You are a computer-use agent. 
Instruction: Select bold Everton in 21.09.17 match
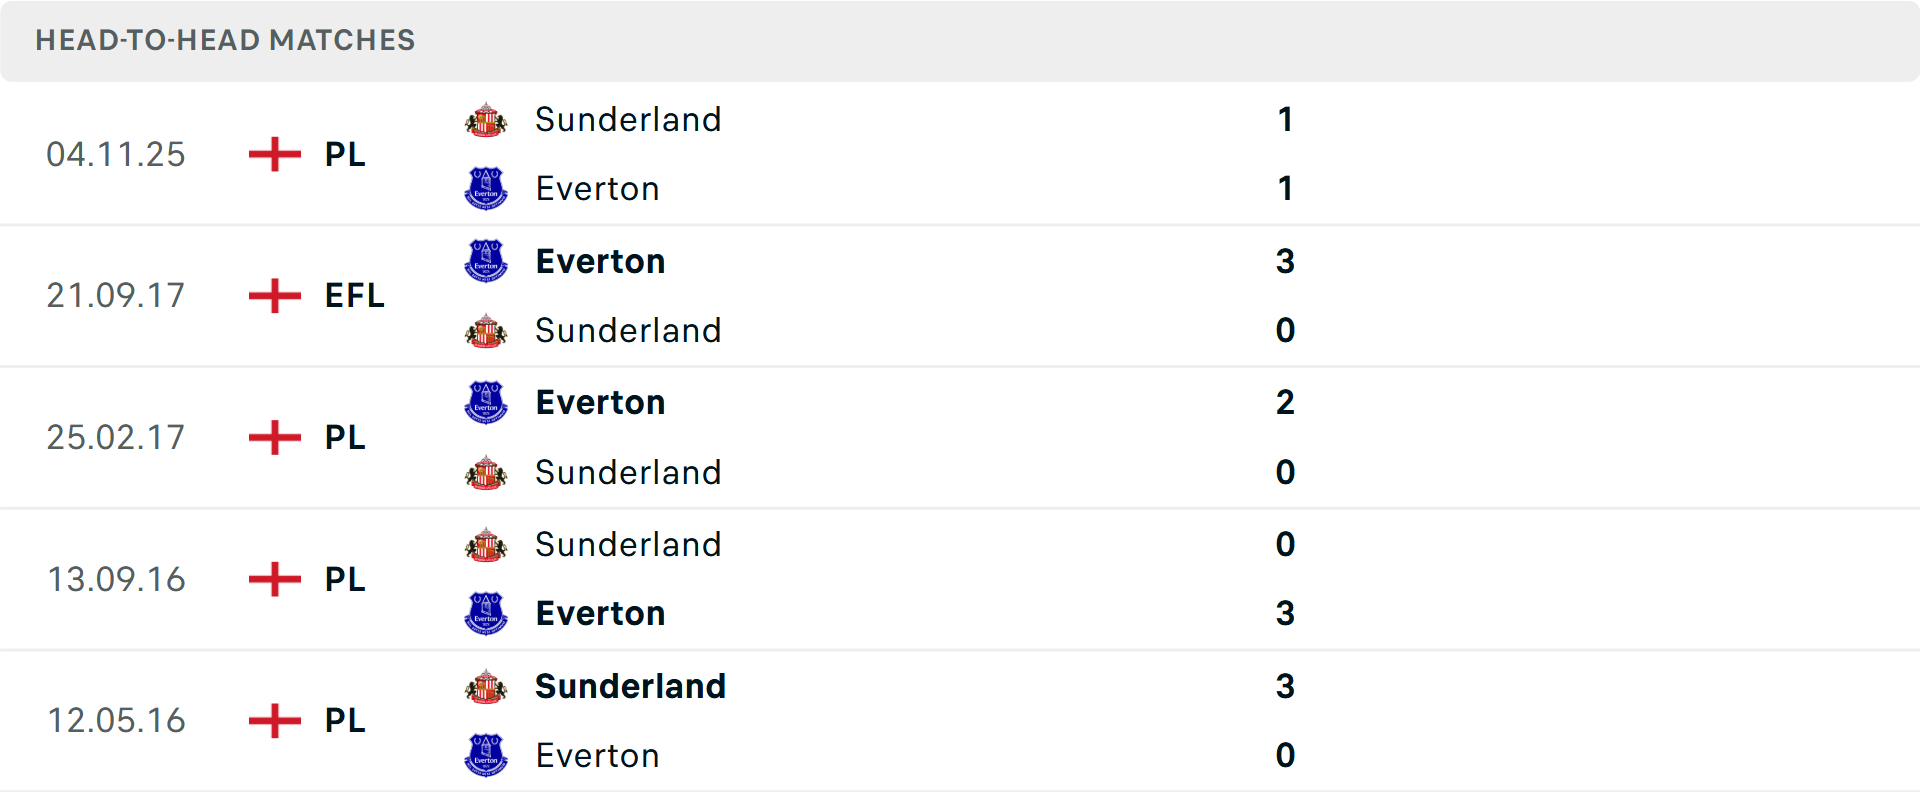coord(600,261)
